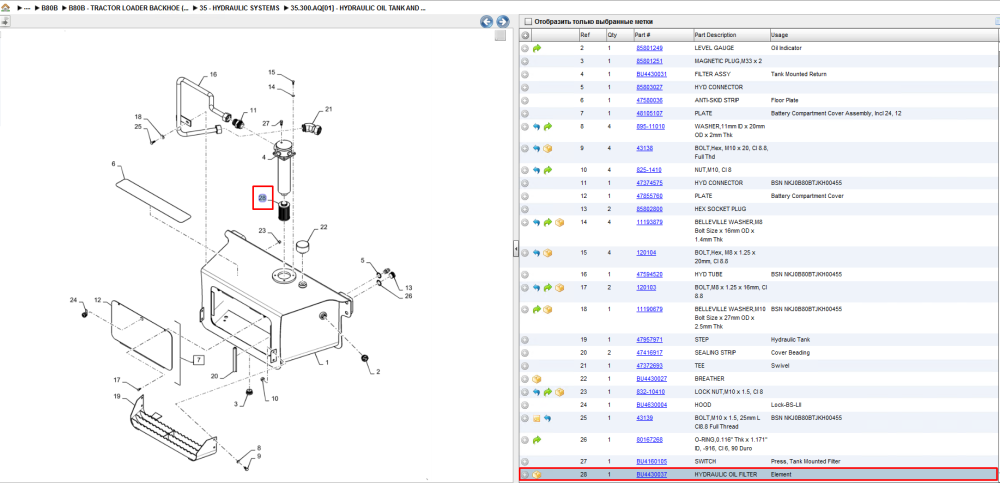The width and height of the screenshot is (1000, 483).
Task: Click blue back arrow in WASHER 895-11010 row
Action: (536, 127)
